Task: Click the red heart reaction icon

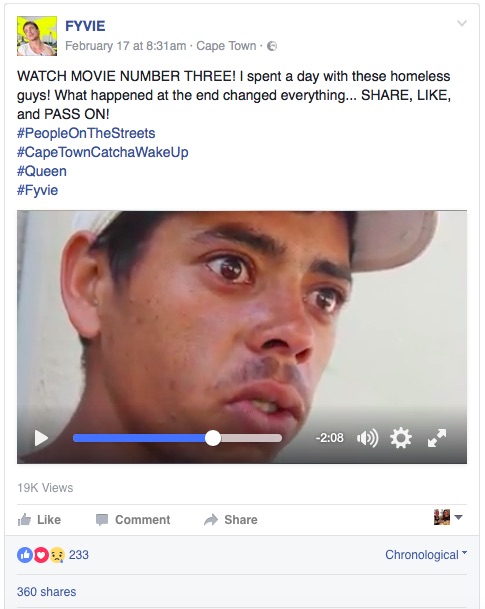Action: (x=41, y=555)
